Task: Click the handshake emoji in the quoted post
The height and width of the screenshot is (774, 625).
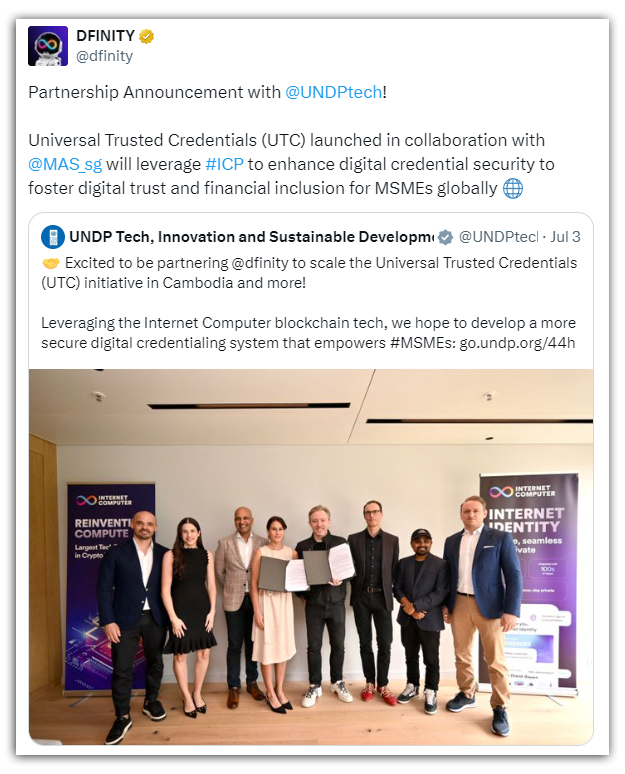Action: tap(50, 262)
